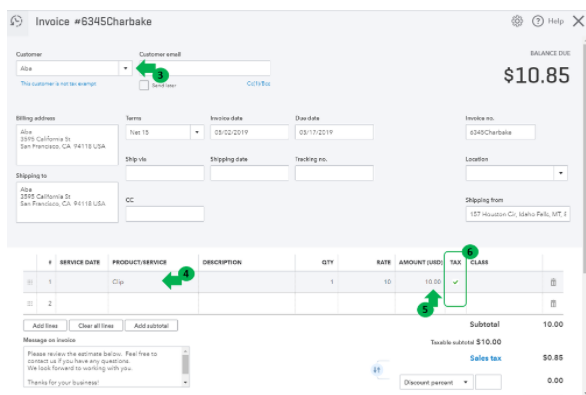The width and height of the screenshot is (586, 395).
Task: Open the Discount percent dropdown
Action: [x=436, y=382]
